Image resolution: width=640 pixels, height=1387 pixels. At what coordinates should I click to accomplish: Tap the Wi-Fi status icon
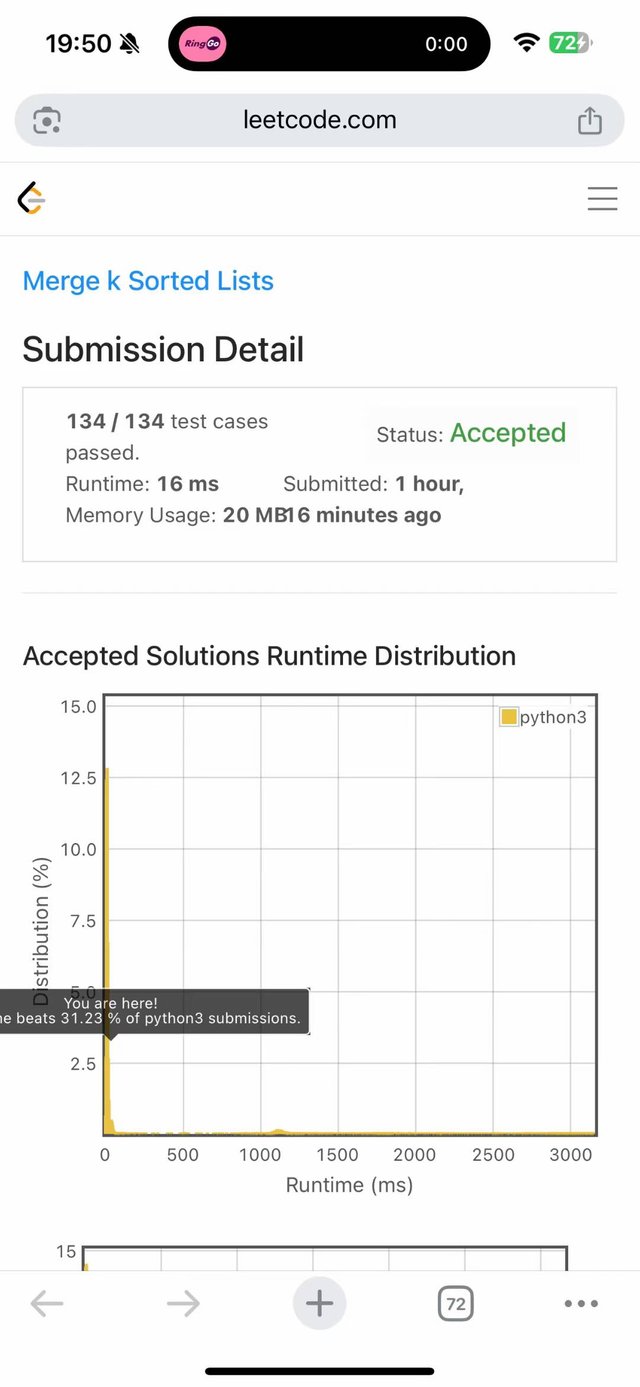(526, 43)
